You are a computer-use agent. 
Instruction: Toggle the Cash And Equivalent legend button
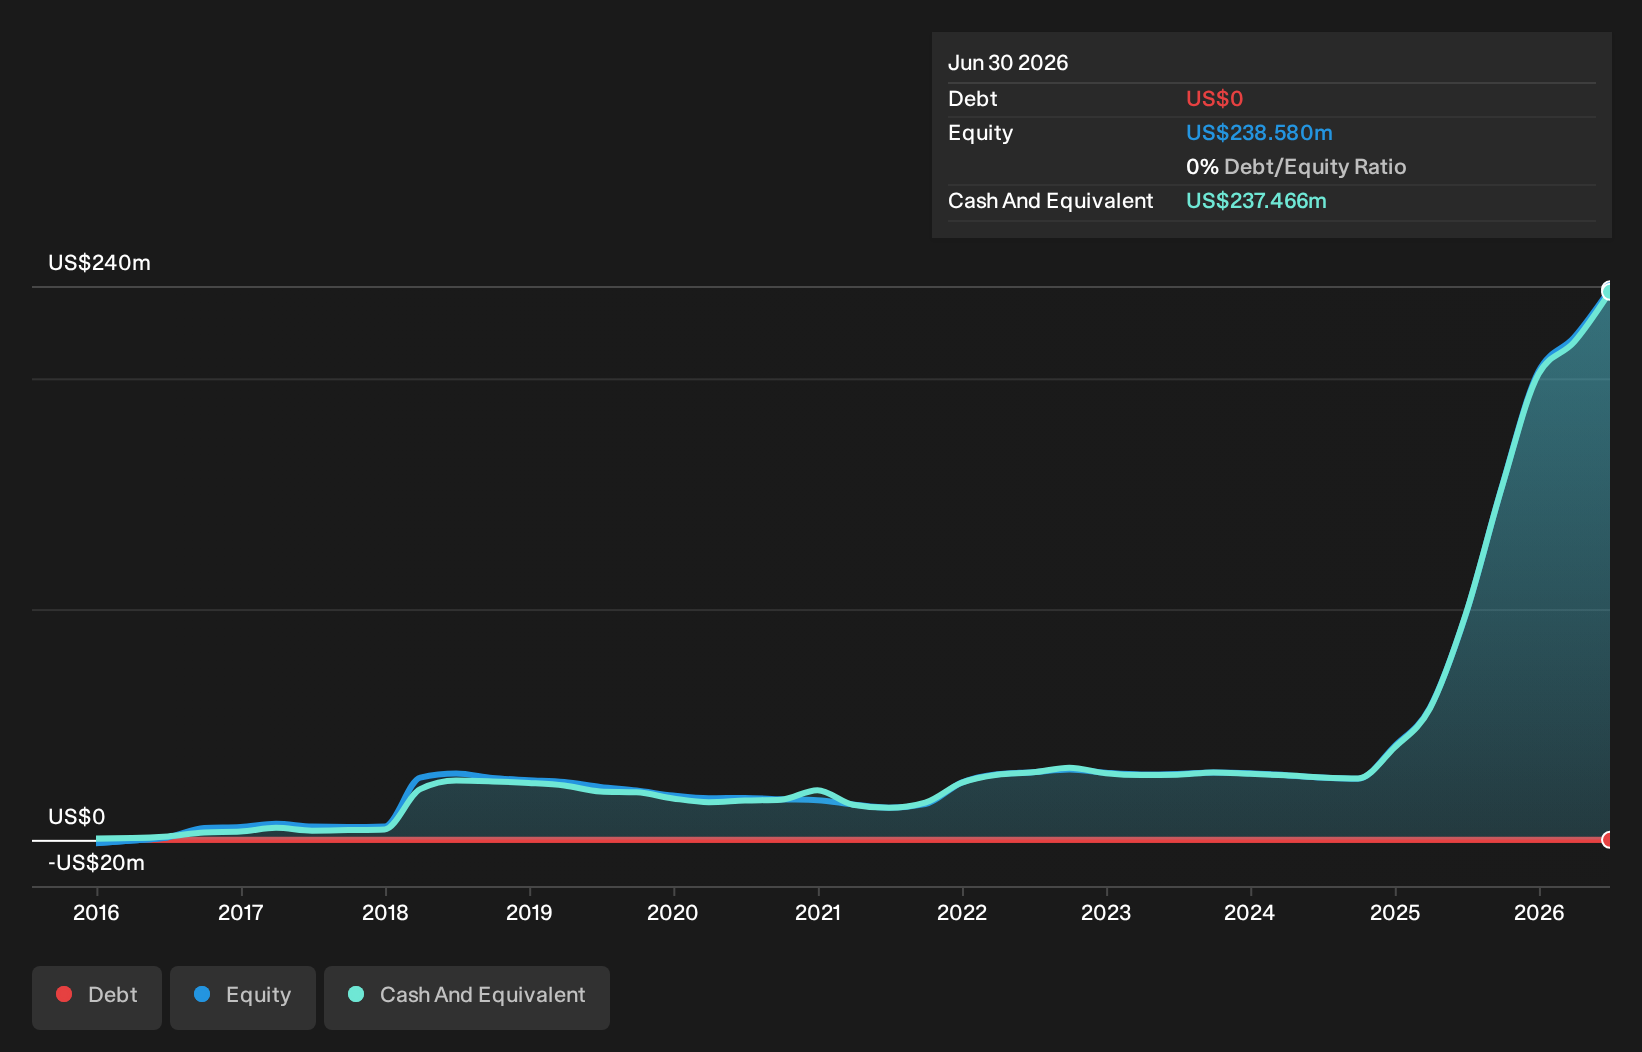467,997
